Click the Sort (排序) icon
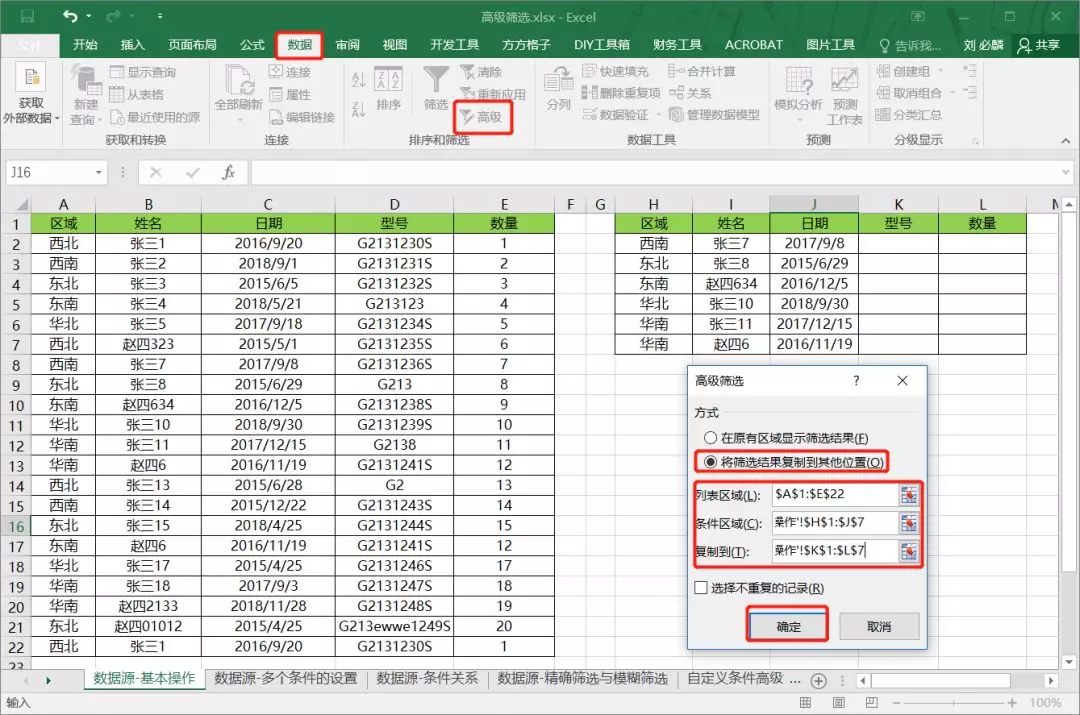 click(388, 79)
